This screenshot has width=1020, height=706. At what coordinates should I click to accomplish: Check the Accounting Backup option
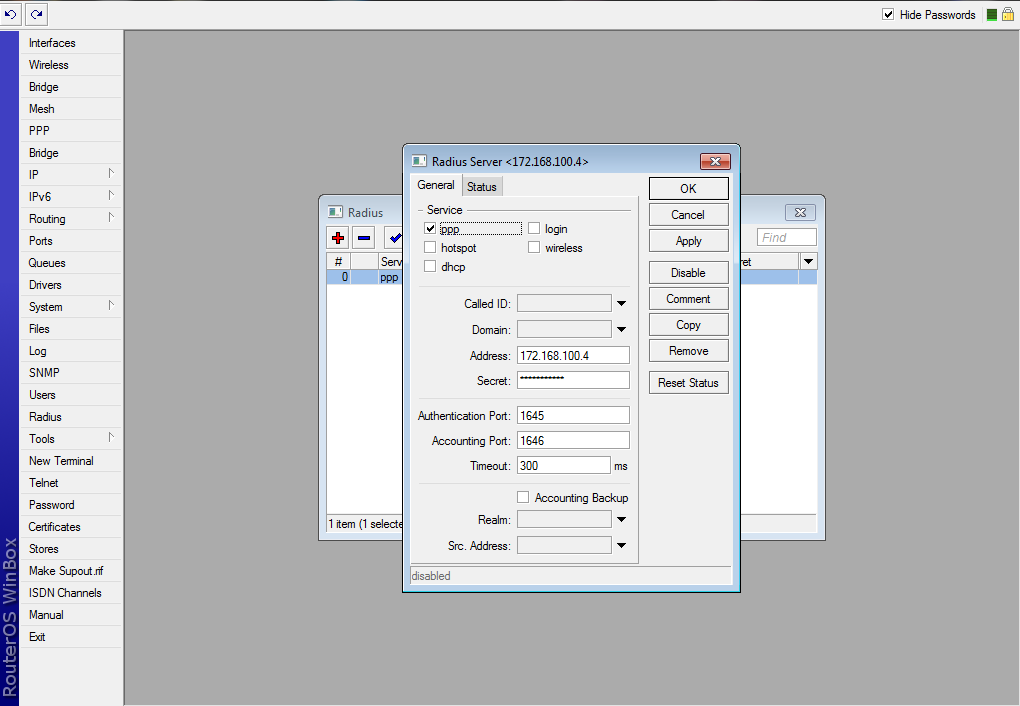tap(523, 498)
